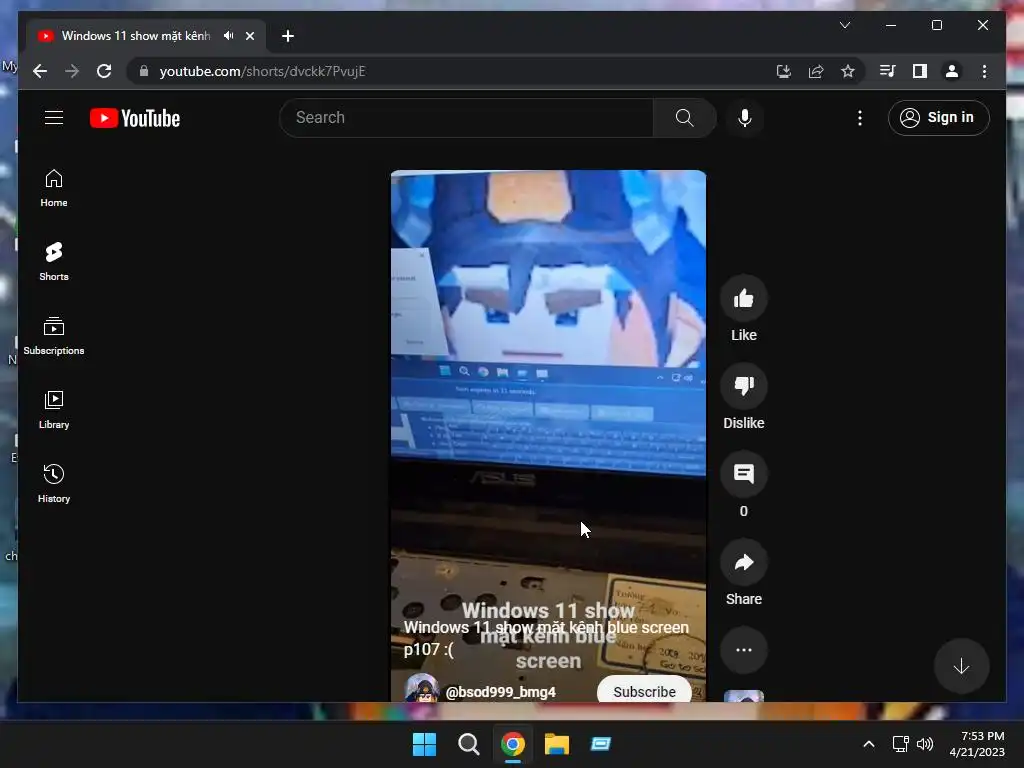Sign in to YouTube
The height and width of the screenshot is (768, 1024).
(938, 118)
